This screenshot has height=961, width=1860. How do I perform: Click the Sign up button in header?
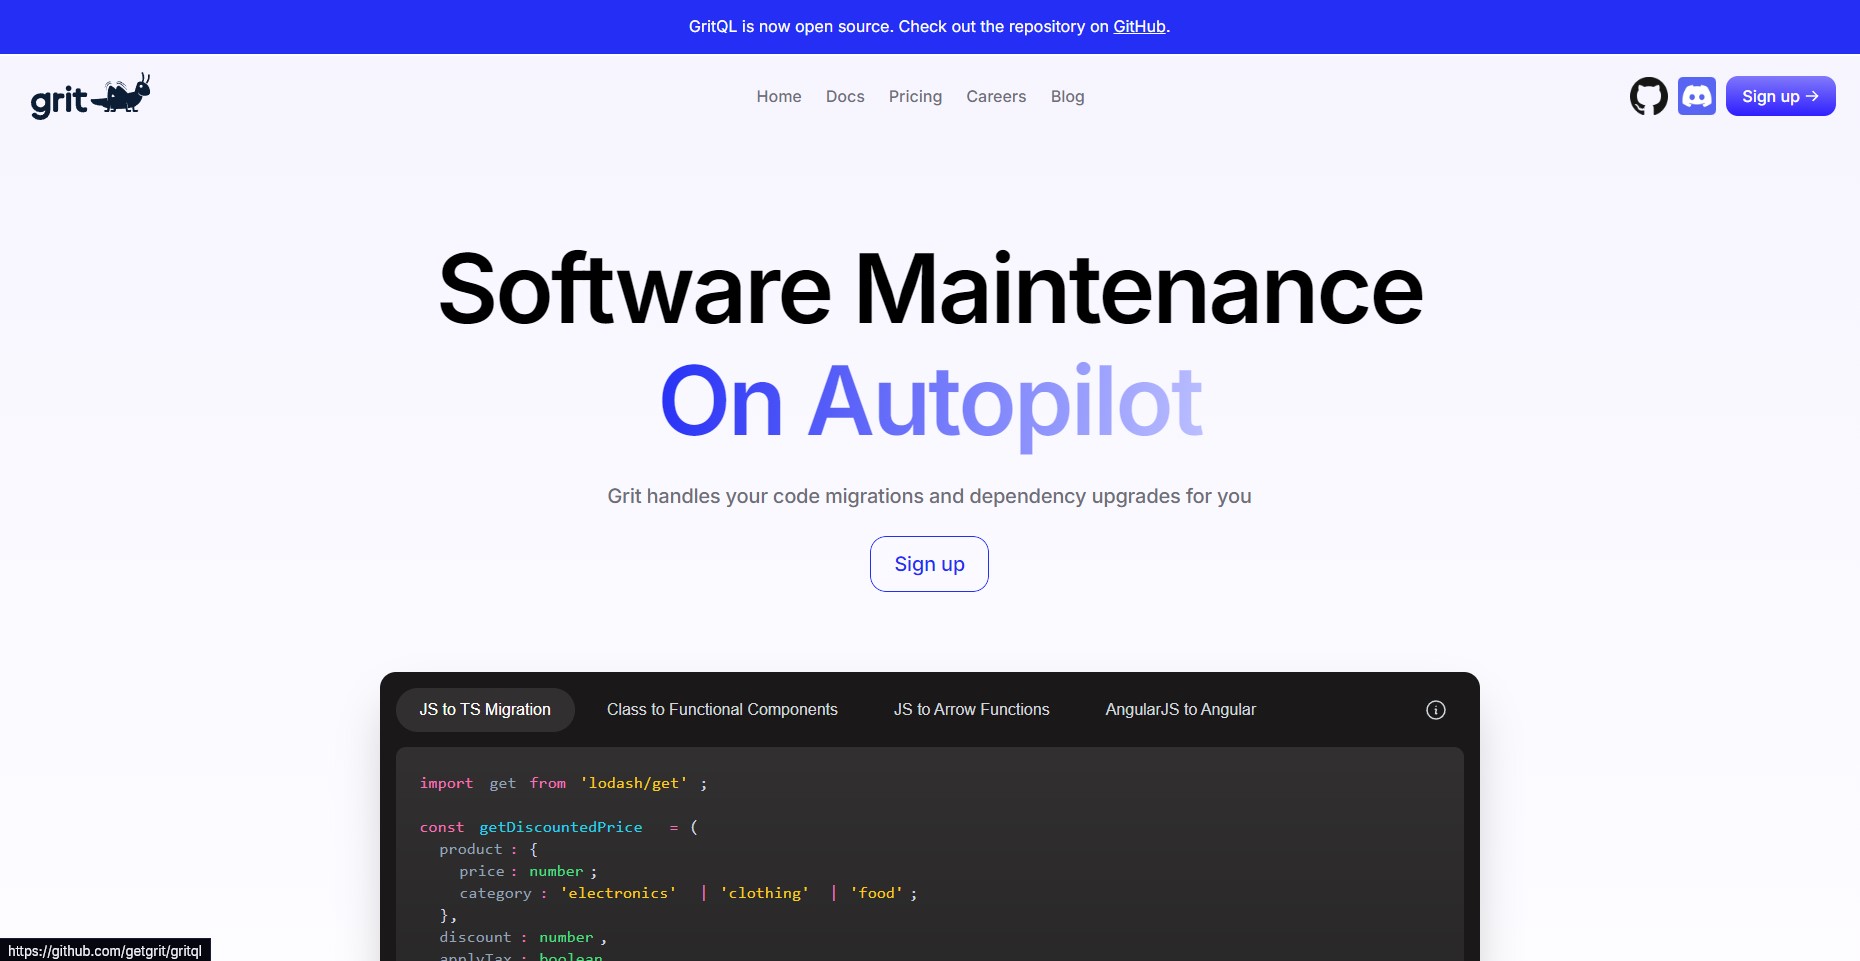click(1780, 96)
